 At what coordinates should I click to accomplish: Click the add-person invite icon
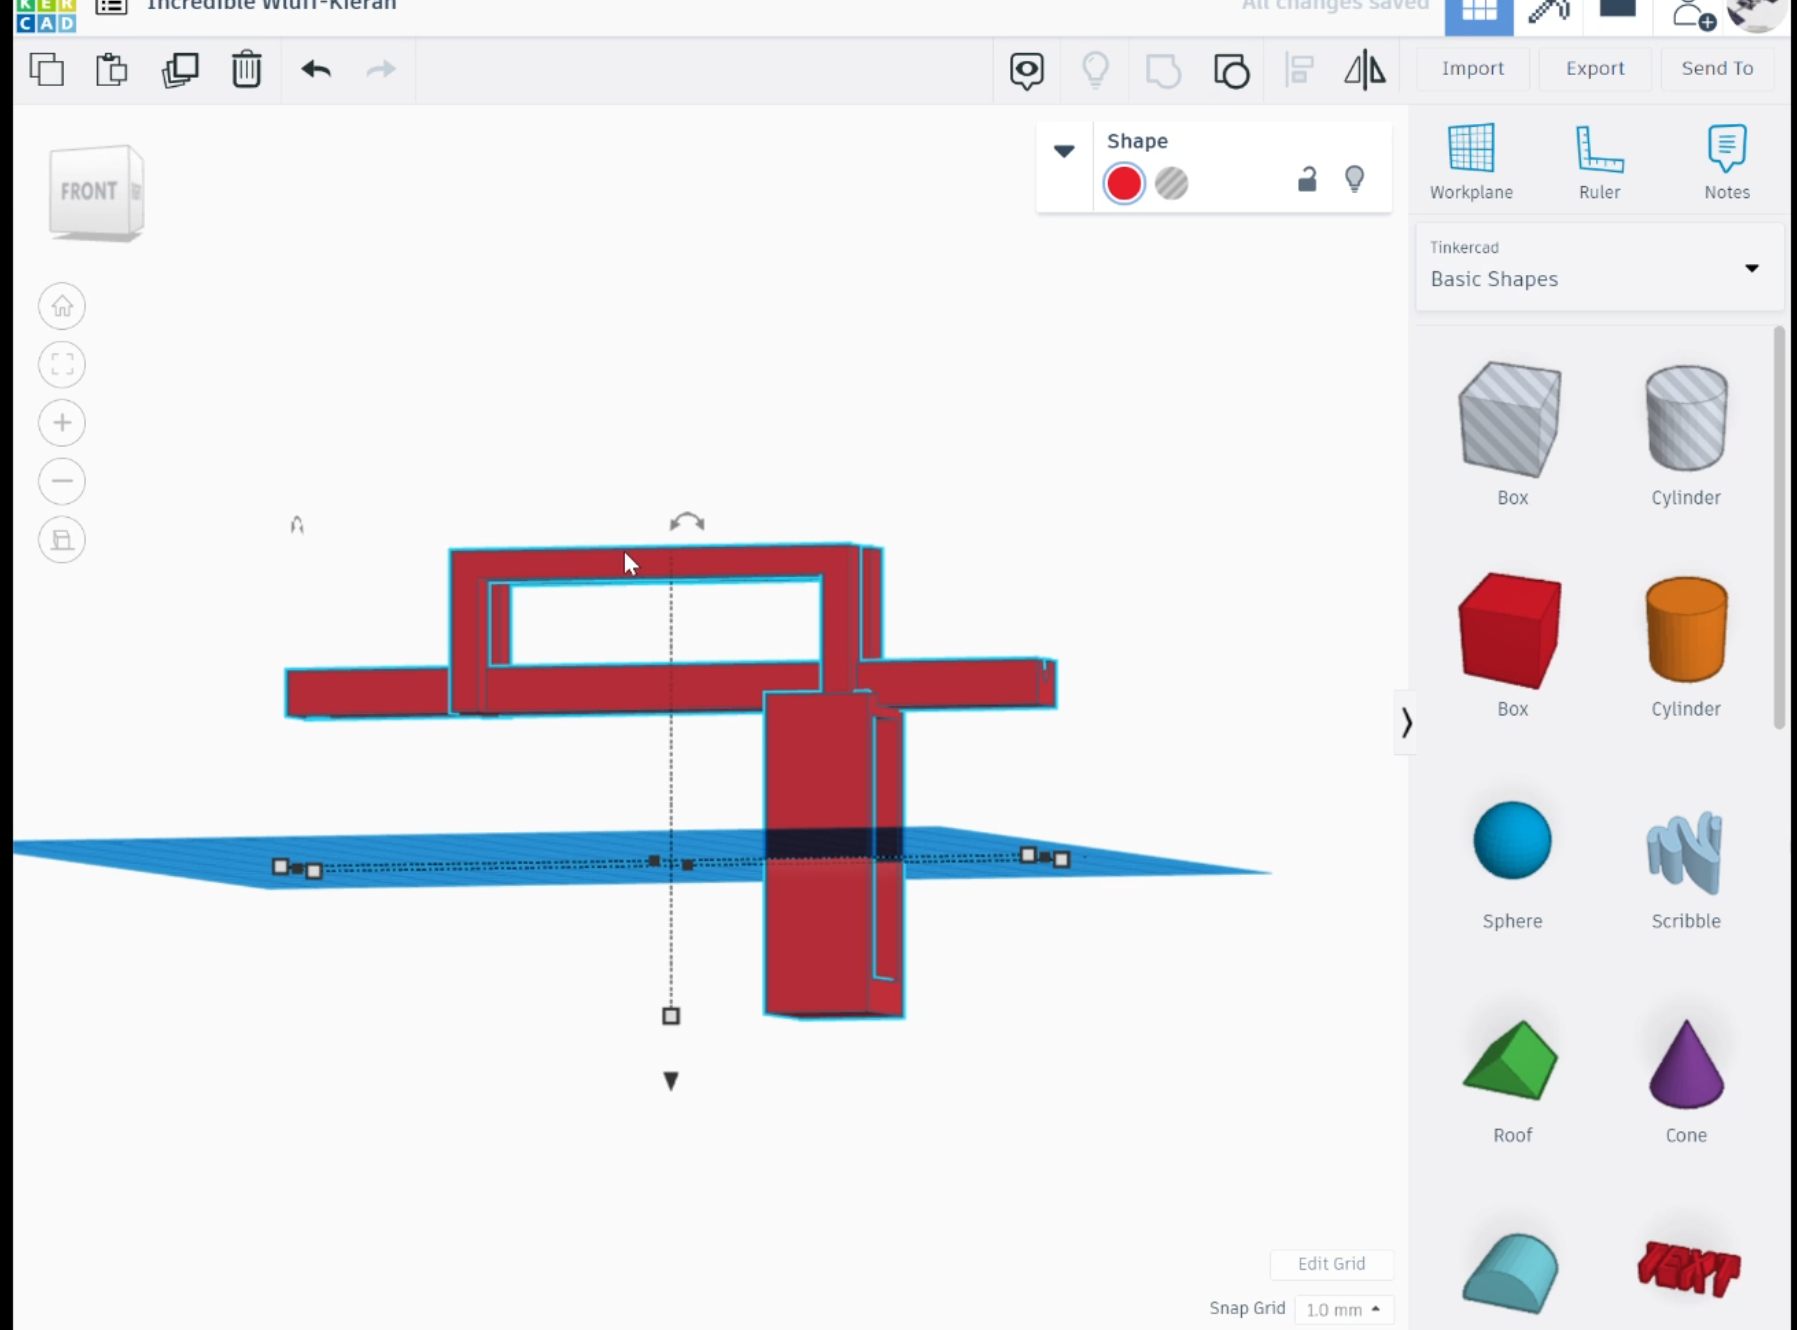click(x=1692, y=14)
